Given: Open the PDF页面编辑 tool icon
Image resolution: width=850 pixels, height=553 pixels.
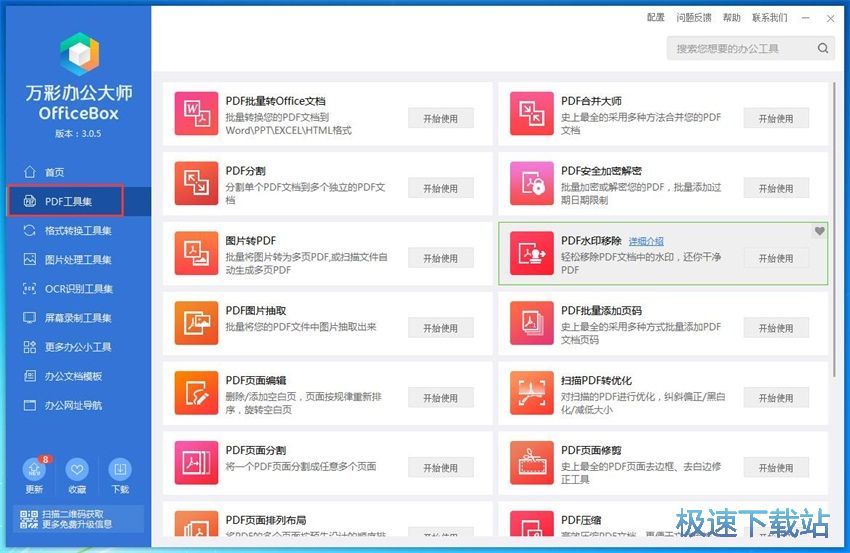Looking at the screenshot, I should click(x=196, y=393).
